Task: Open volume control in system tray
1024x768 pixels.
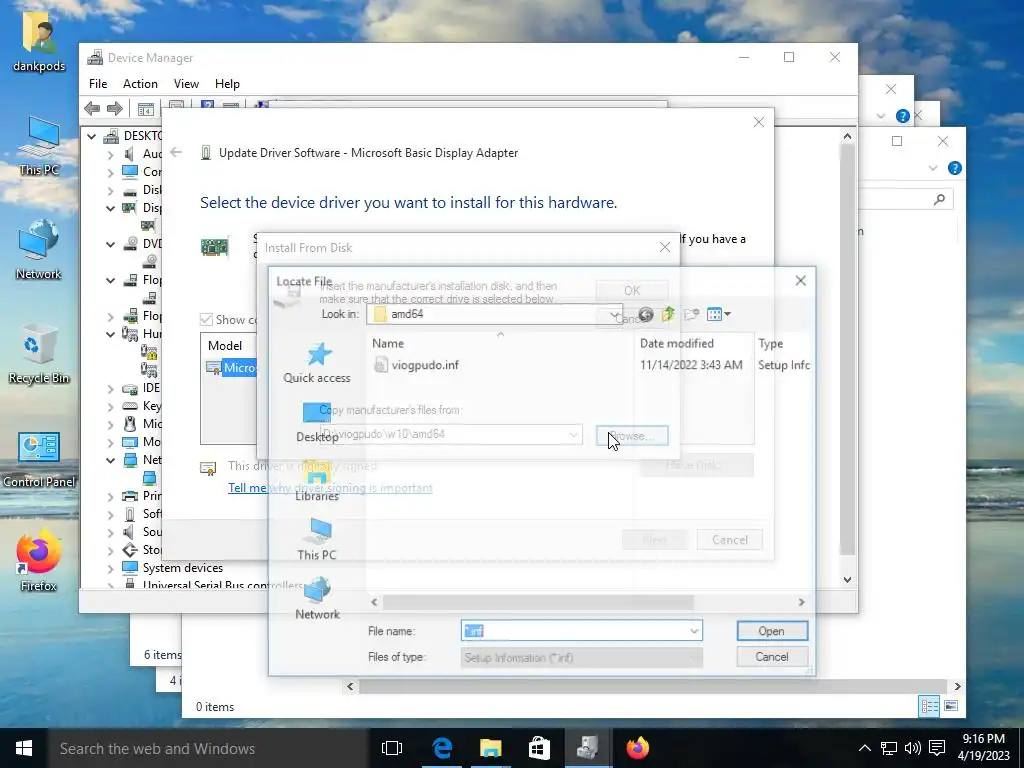Action: 912,748
